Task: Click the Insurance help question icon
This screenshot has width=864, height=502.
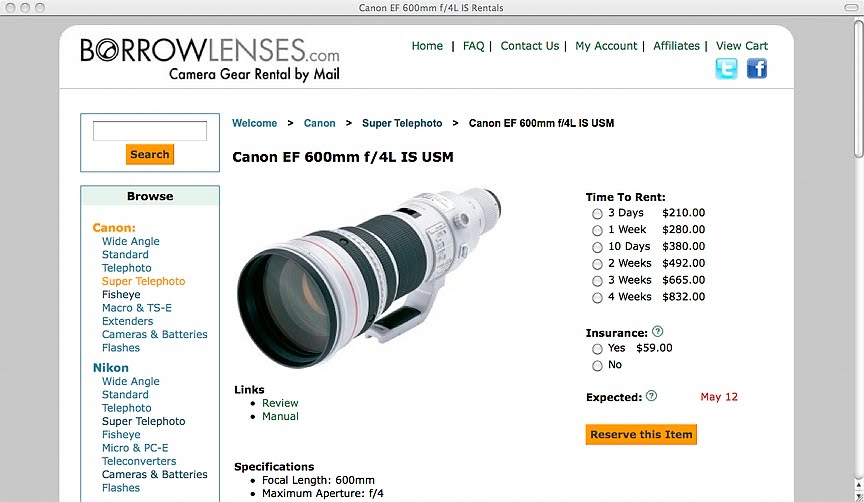Action: pyautogui.click(x=657, y=332)
